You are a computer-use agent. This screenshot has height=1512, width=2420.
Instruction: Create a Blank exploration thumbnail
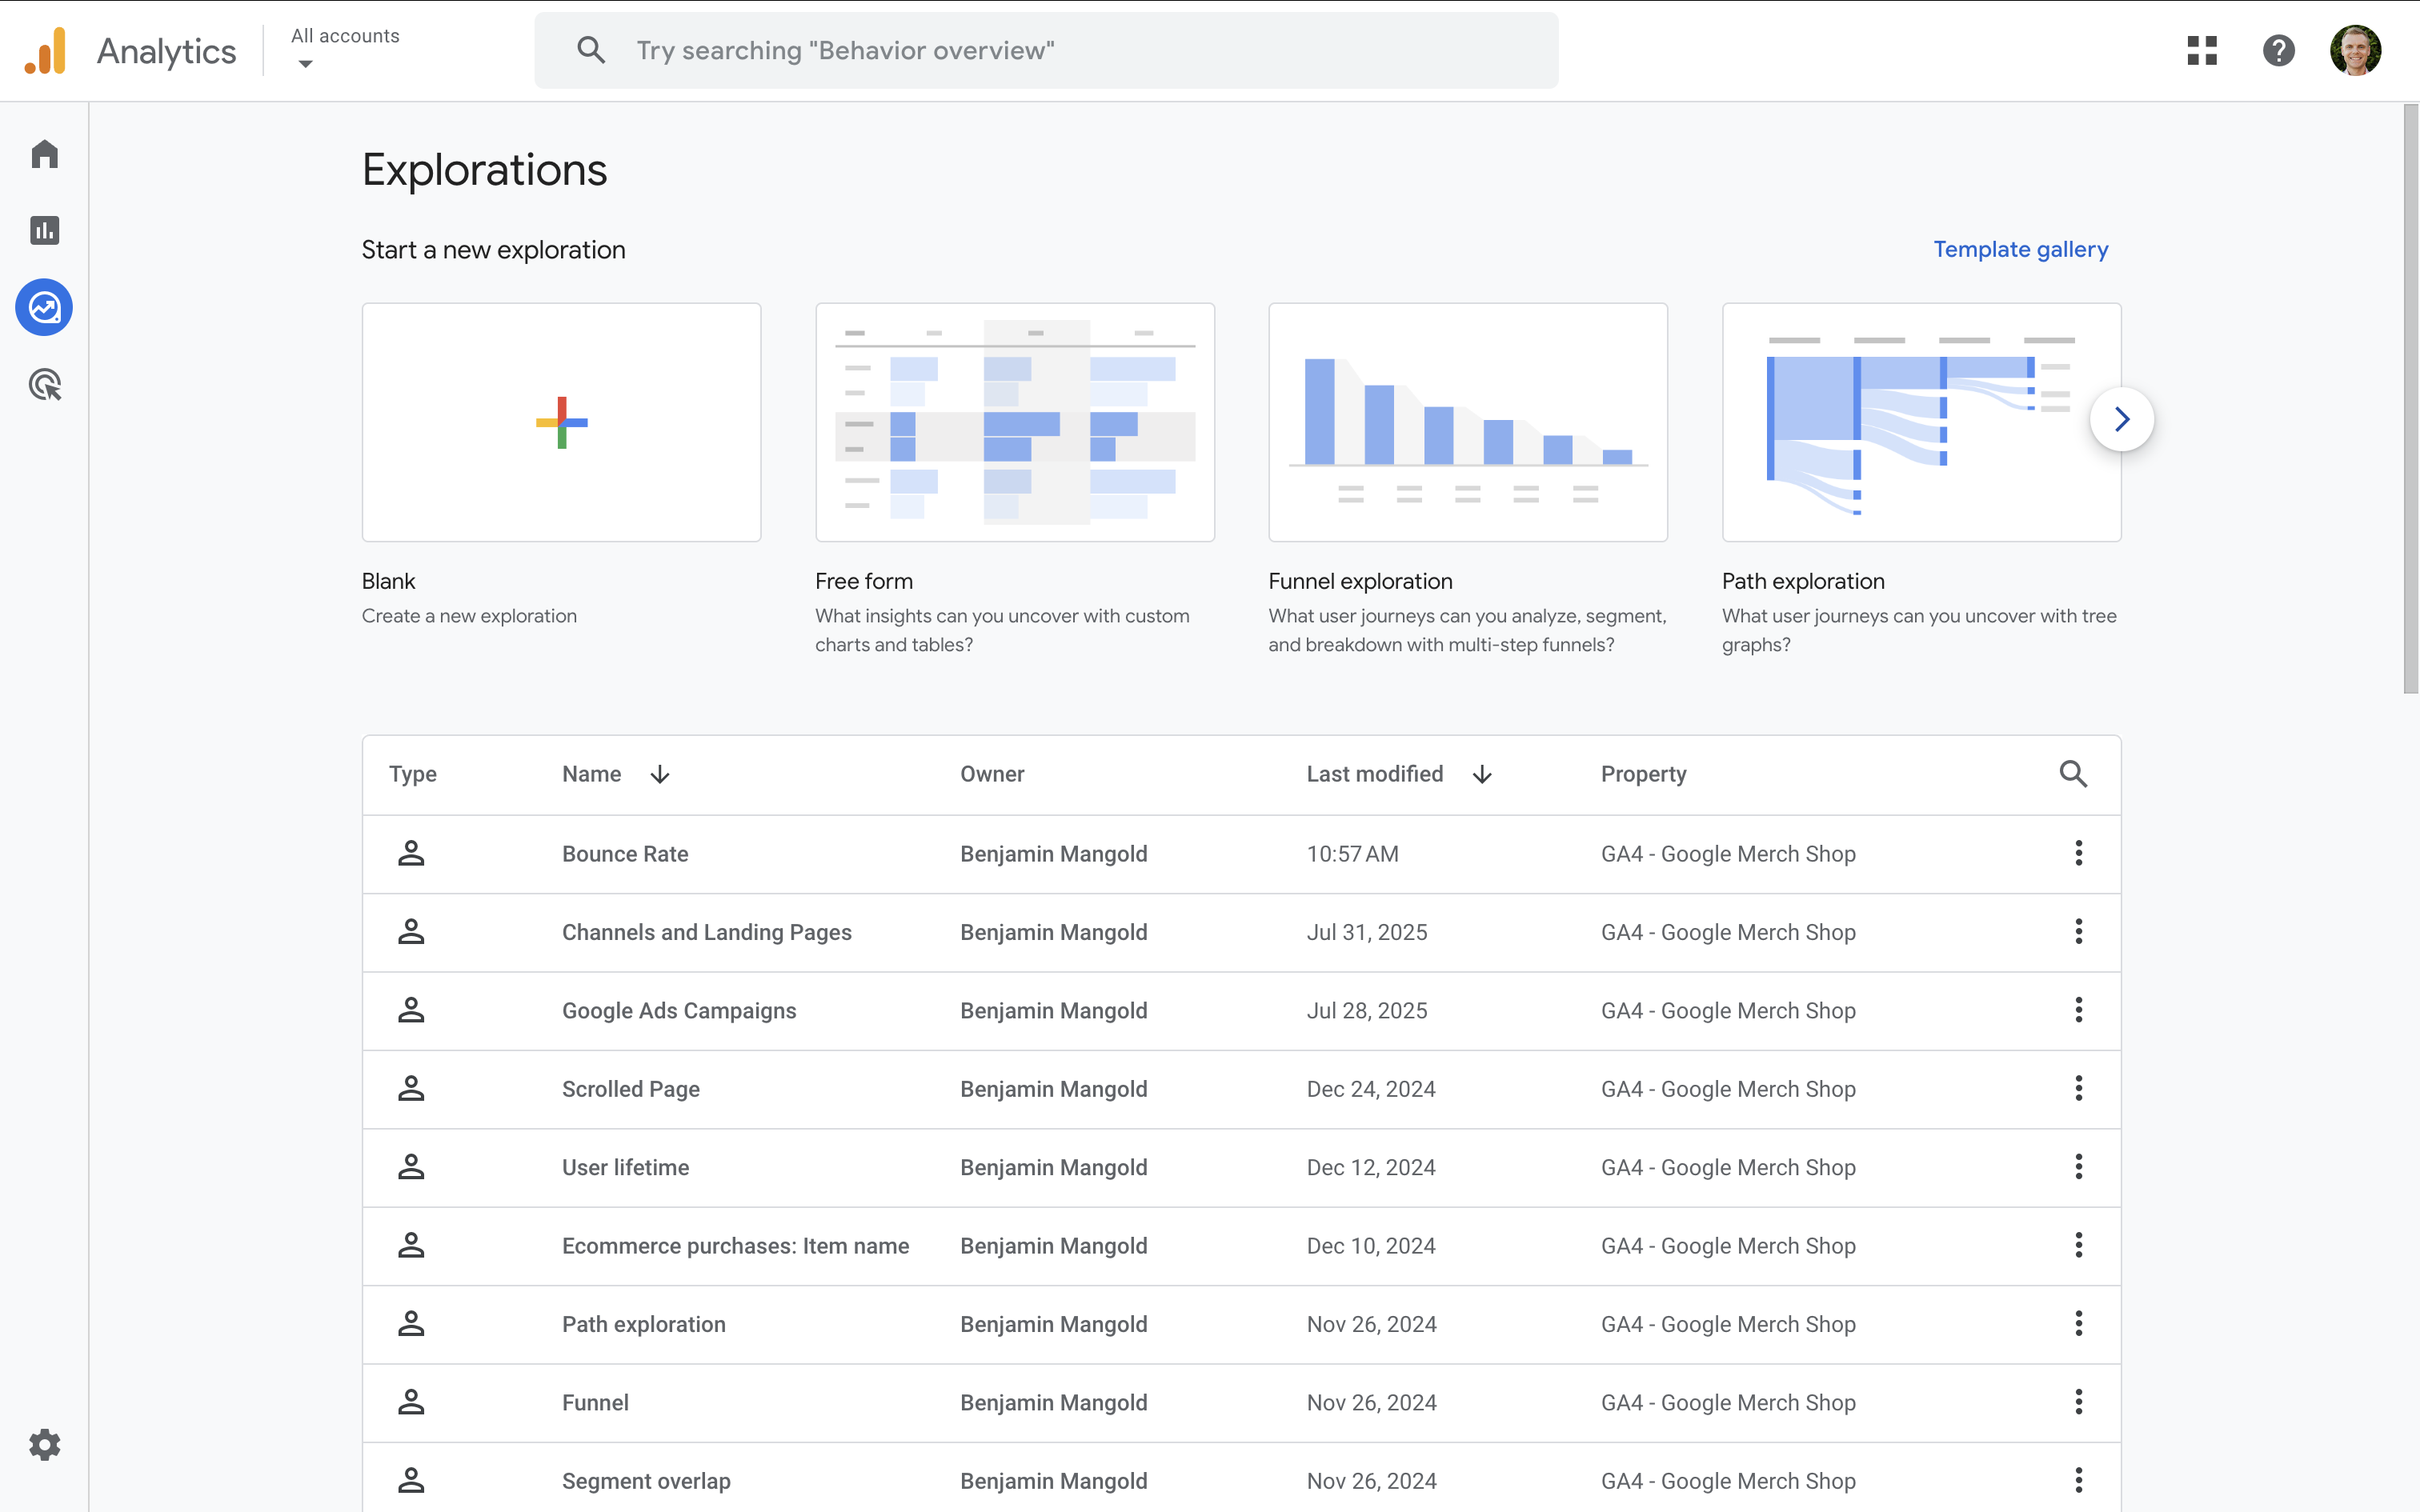561,422
